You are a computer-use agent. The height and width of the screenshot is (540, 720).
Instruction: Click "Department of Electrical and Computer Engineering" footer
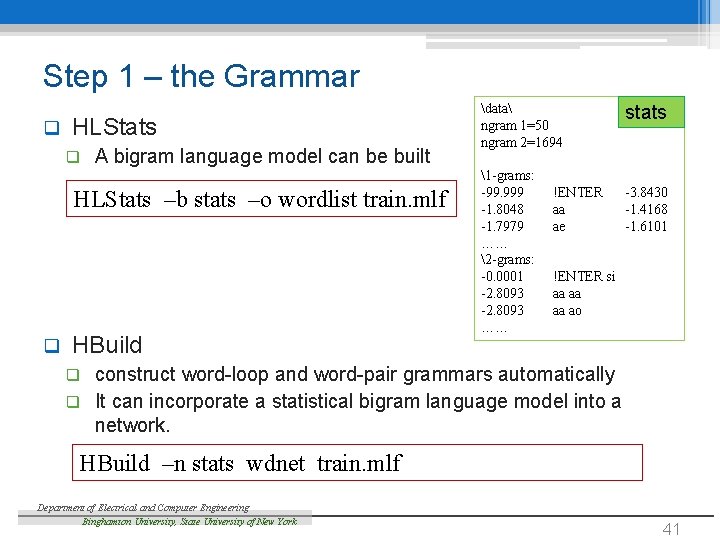(x=143, y=507)
